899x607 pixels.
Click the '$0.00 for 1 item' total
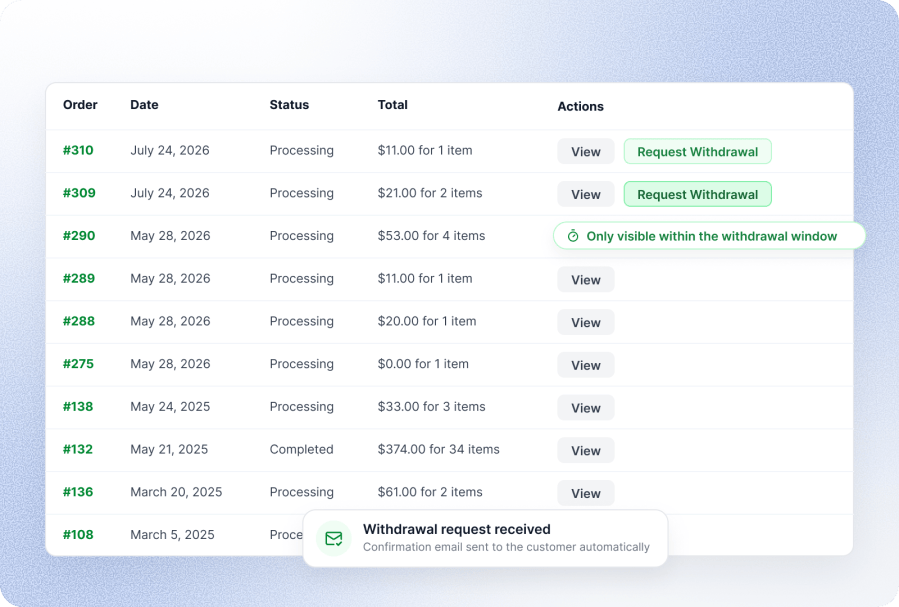pos(423,364)
